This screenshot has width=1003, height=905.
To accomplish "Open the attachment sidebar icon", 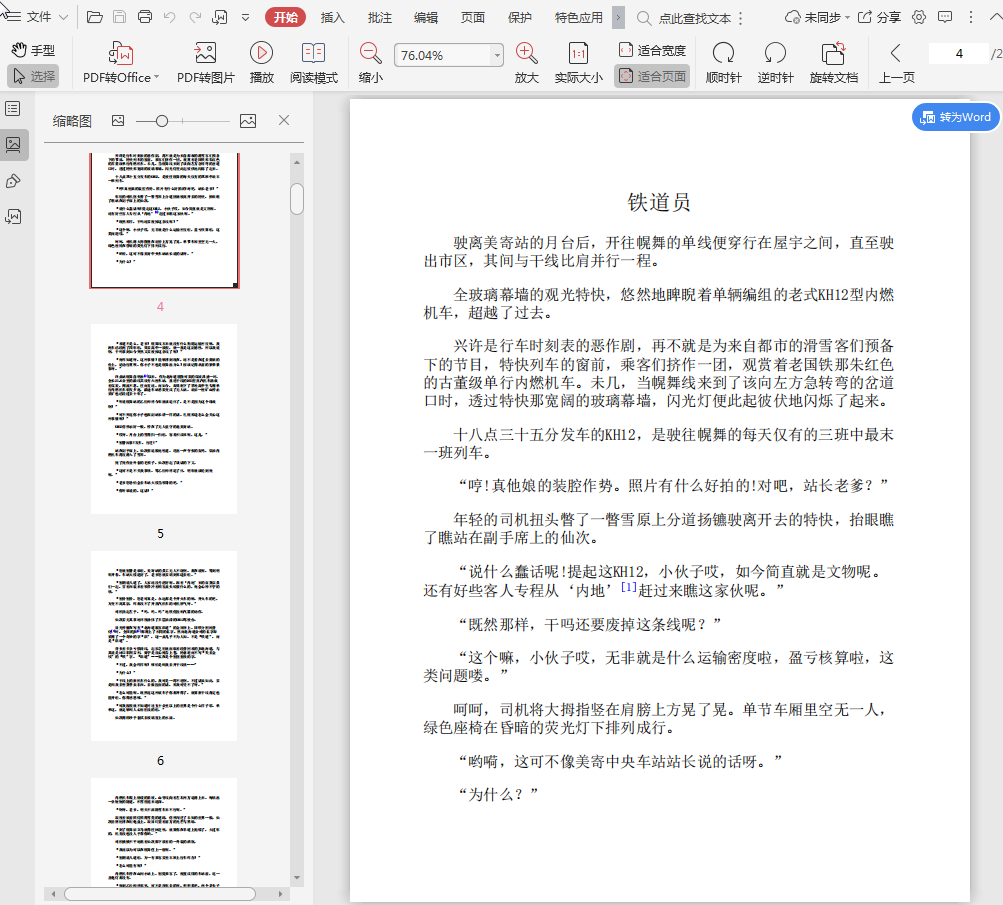I will point(13,181).
